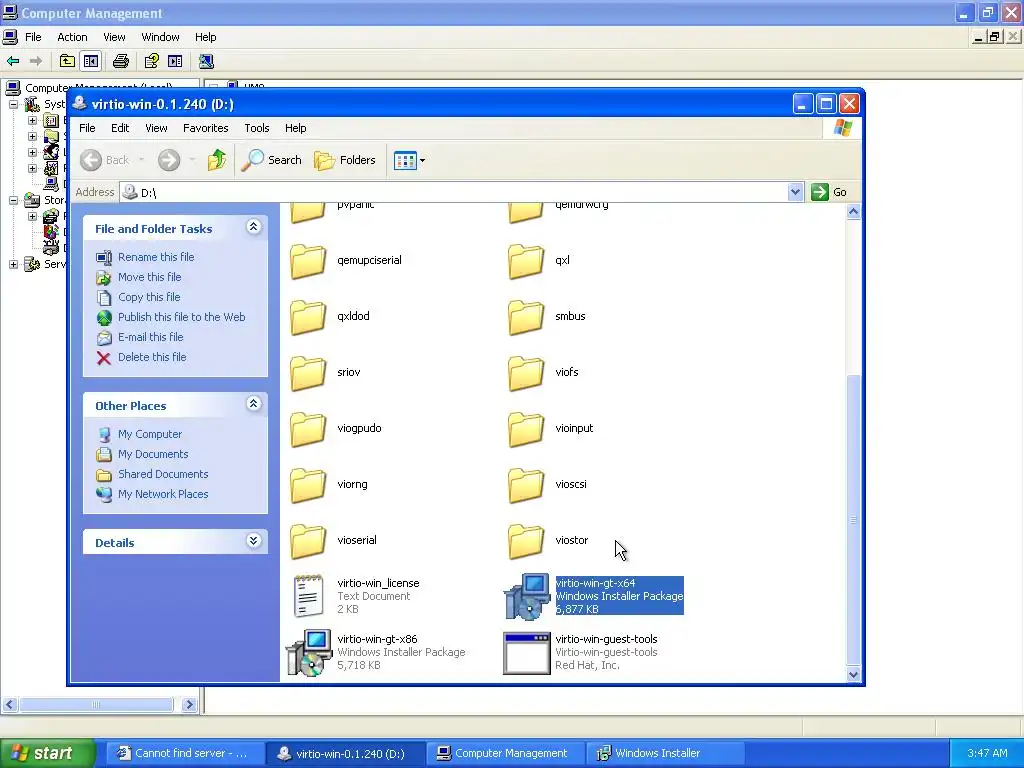This screenshot has width=1024, height=768.
Task: Select the virtio-win-gt-x86 installer package icon
Action: 309,652
